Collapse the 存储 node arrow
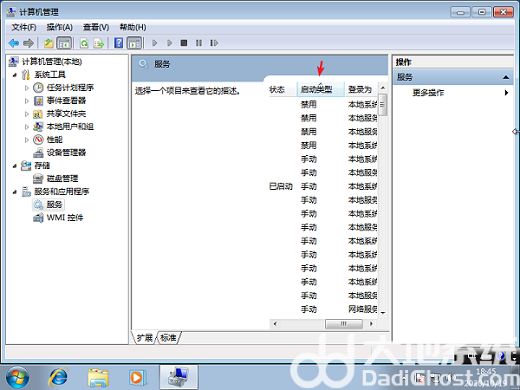The height and width of the screenshot is (390, 520). click(x=15, y=166)
